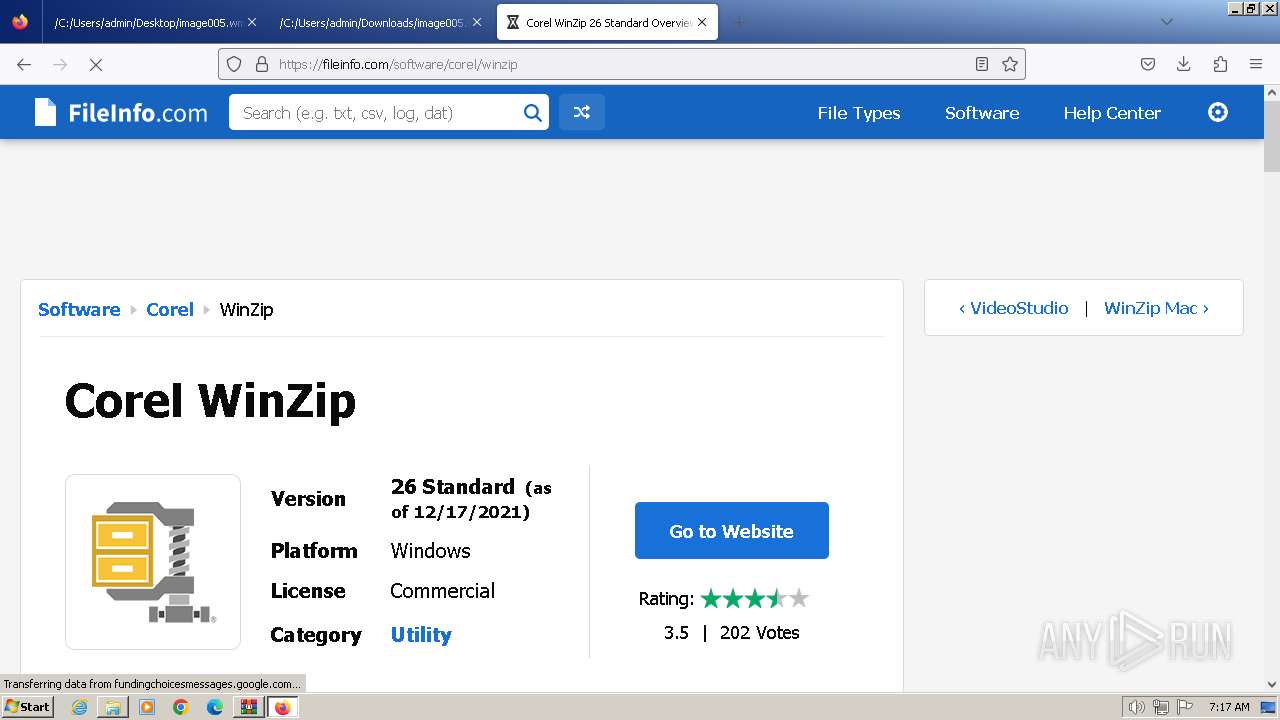1280x720 pixels.
Task: Open the tracking protection shield icon
Action: (x=234, y=64)
